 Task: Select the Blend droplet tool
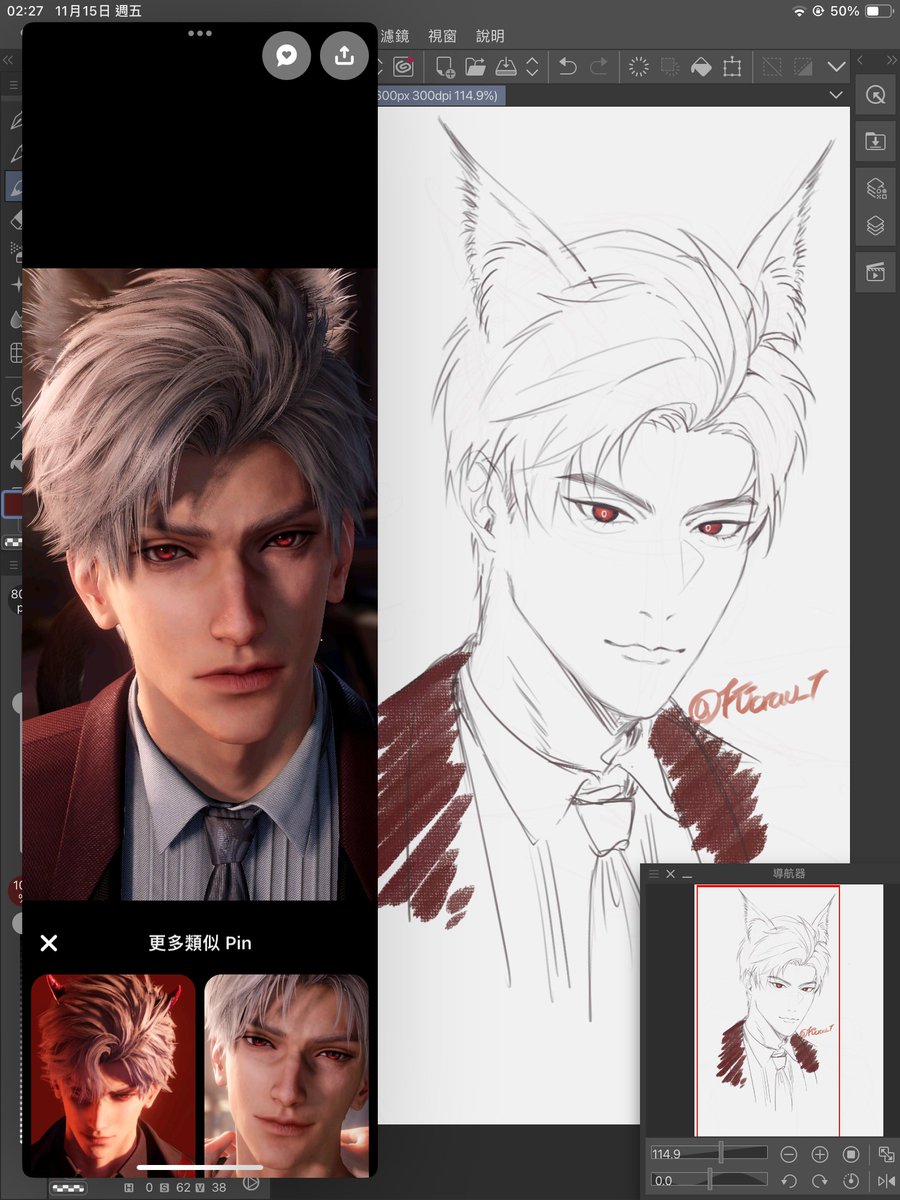point(14,319)
